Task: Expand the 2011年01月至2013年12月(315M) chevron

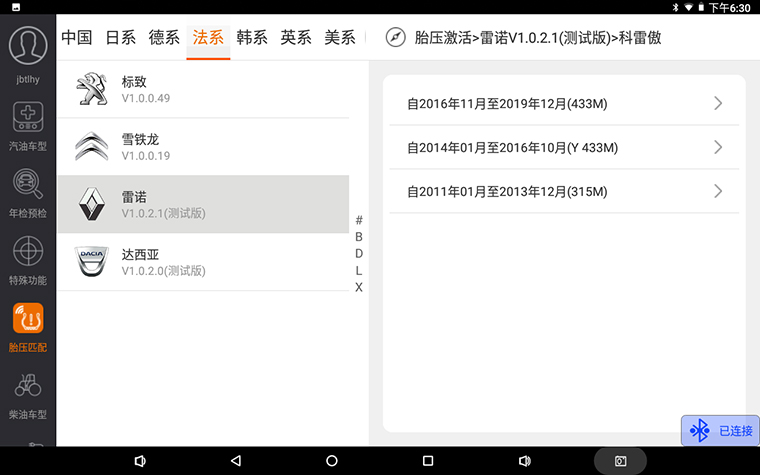Action: point(718,191)
